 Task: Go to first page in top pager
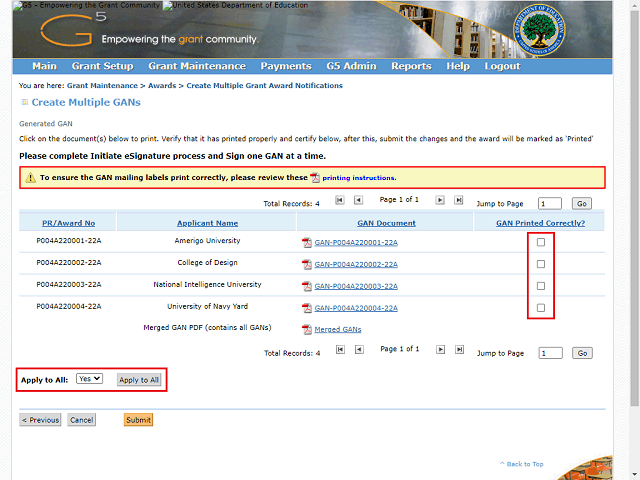340,200
